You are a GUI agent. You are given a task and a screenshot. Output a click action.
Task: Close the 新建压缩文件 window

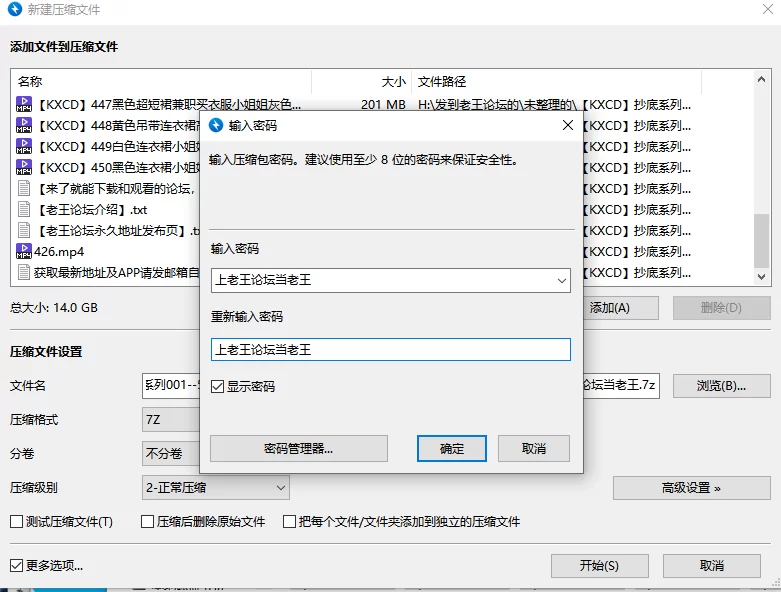[768, 9]
